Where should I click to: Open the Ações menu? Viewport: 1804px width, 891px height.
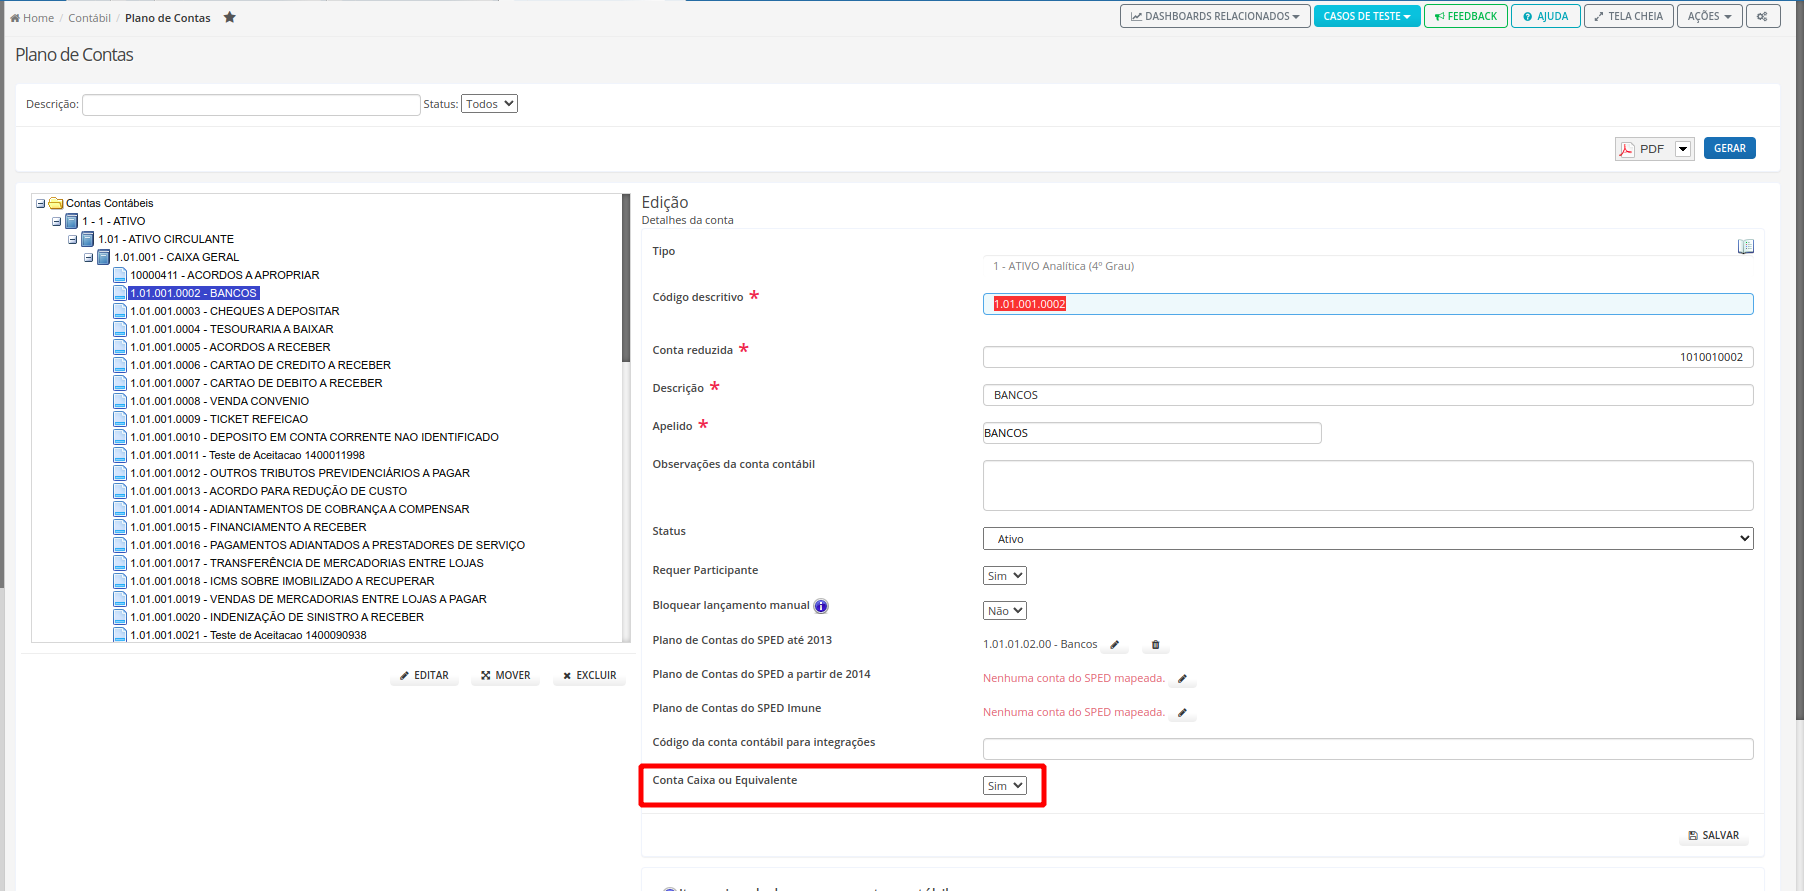pos(1708,16)
